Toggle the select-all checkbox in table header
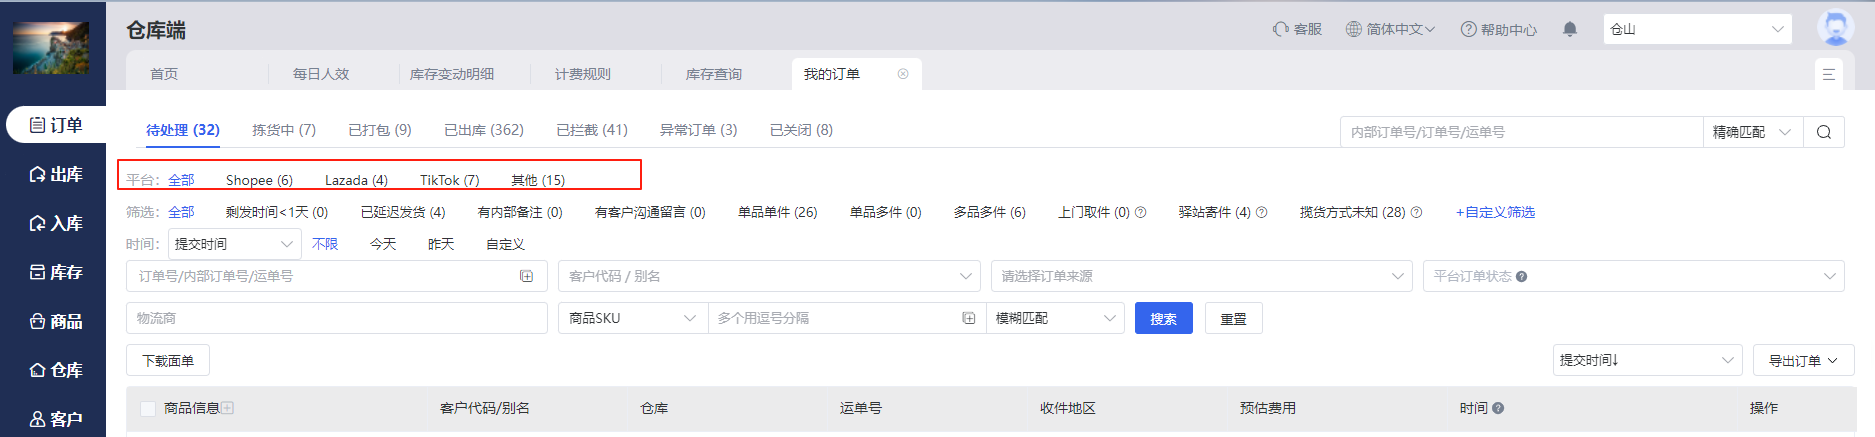Image resolution: width=1875 pixels, height=437 pixels. pos(148,408)
